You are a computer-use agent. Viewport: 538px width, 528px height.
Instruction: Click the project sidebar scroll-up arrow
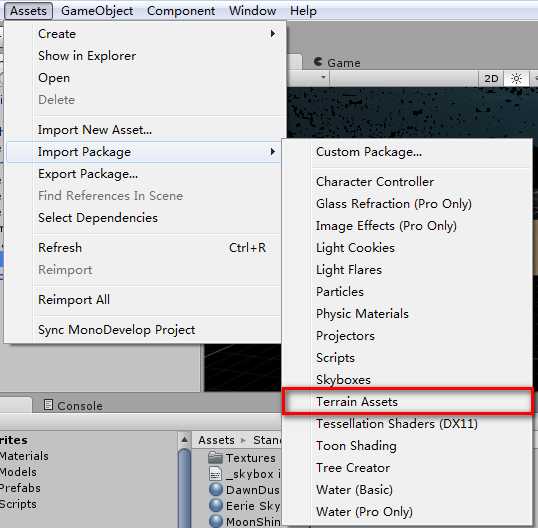[x=184, y=439]
